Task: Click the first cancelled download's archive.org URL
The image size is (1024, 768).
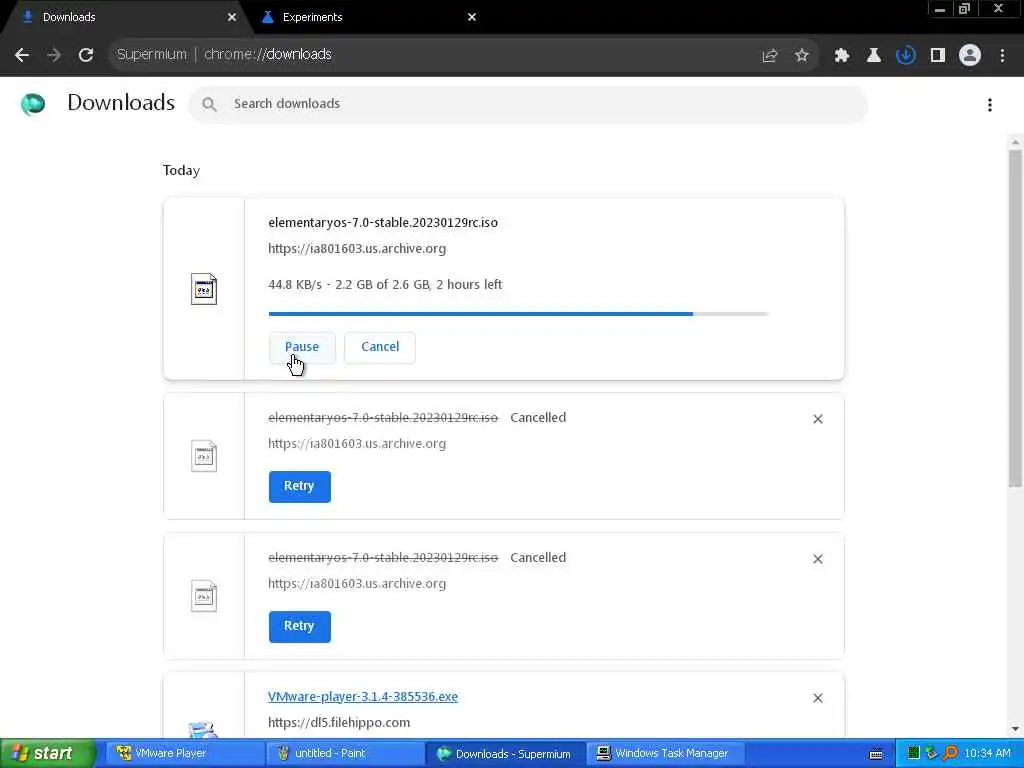Action: point(357,444)
